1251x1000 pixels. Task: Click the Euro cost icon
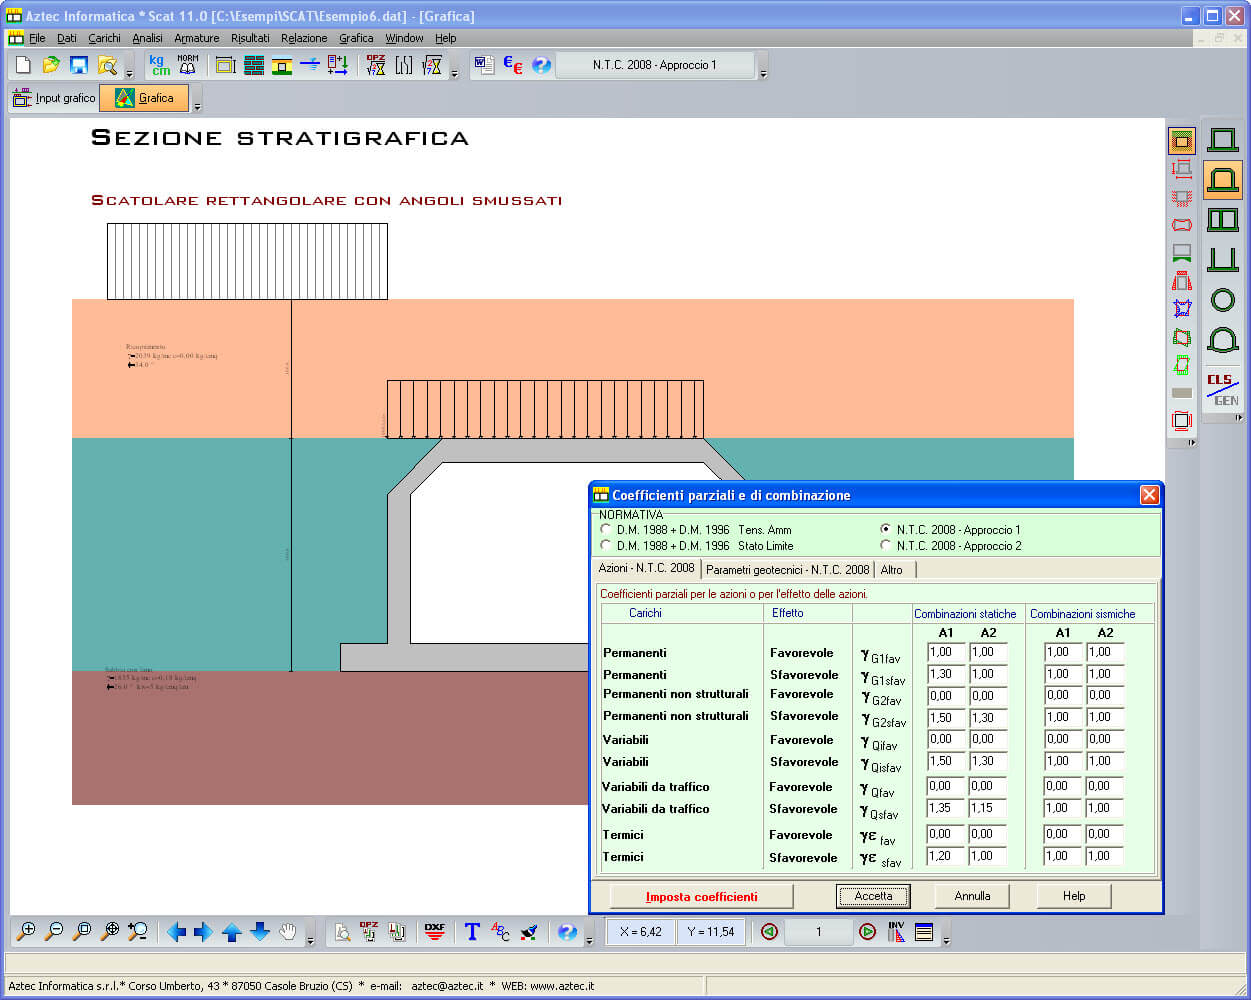(x=512, y=65)
